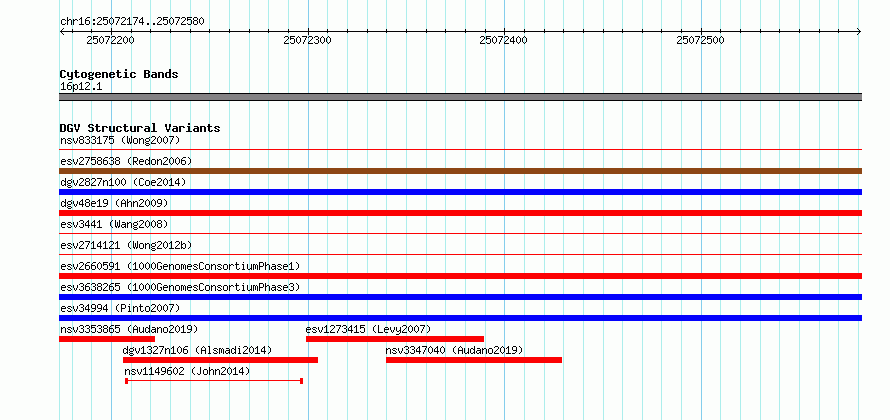Select the thin red esv2714121 variant line
The height and width of the screenshot is (420, 890).
pos(460,254)
